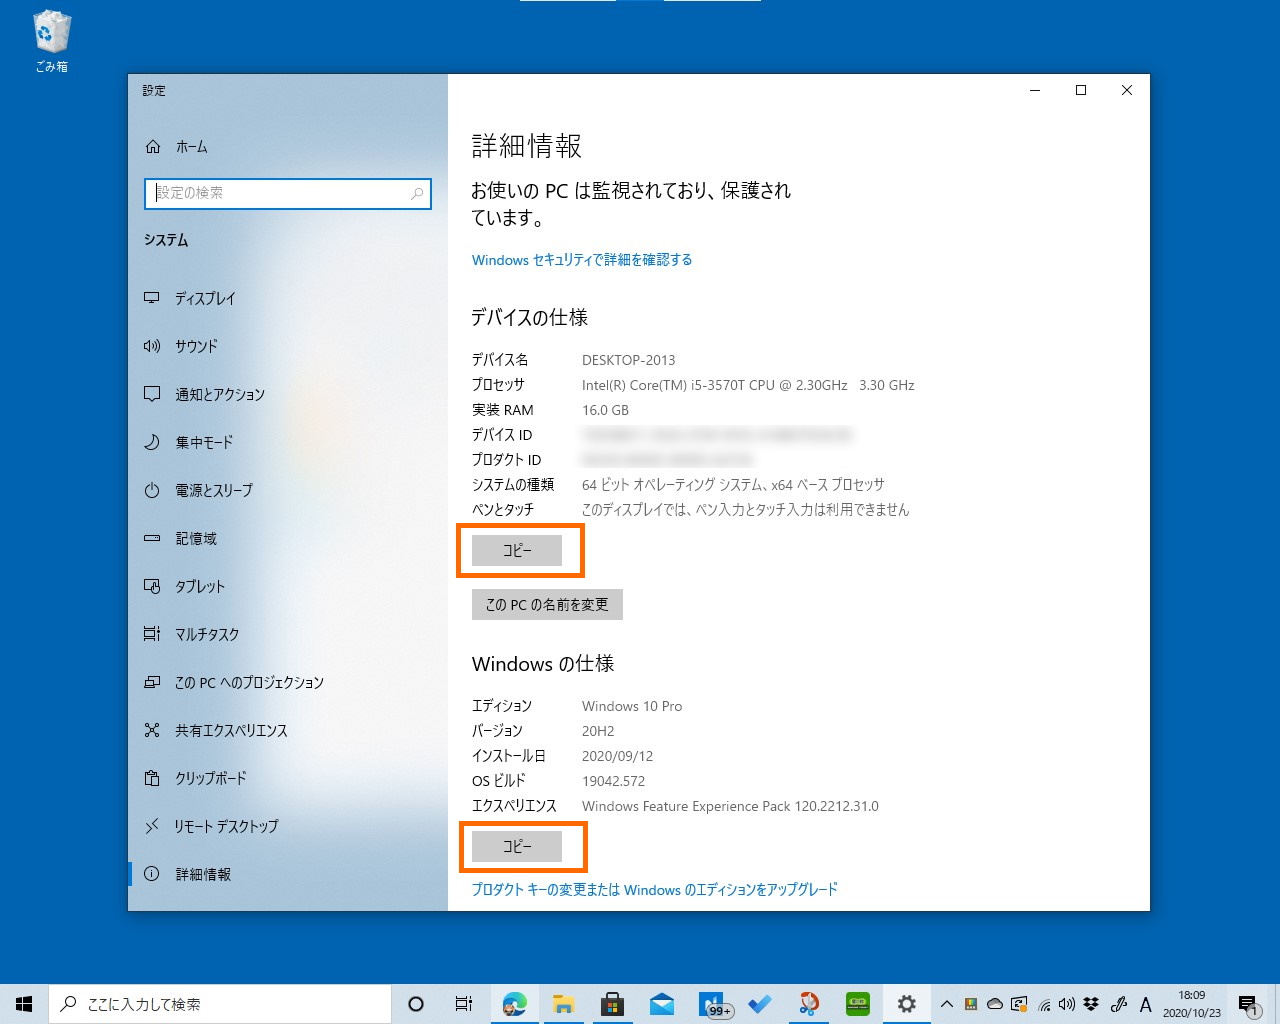This screenshot has width=1280, height=1024.
Task: Open Windows セキュリティで詳細を確認する link
Action: [581, 259]
